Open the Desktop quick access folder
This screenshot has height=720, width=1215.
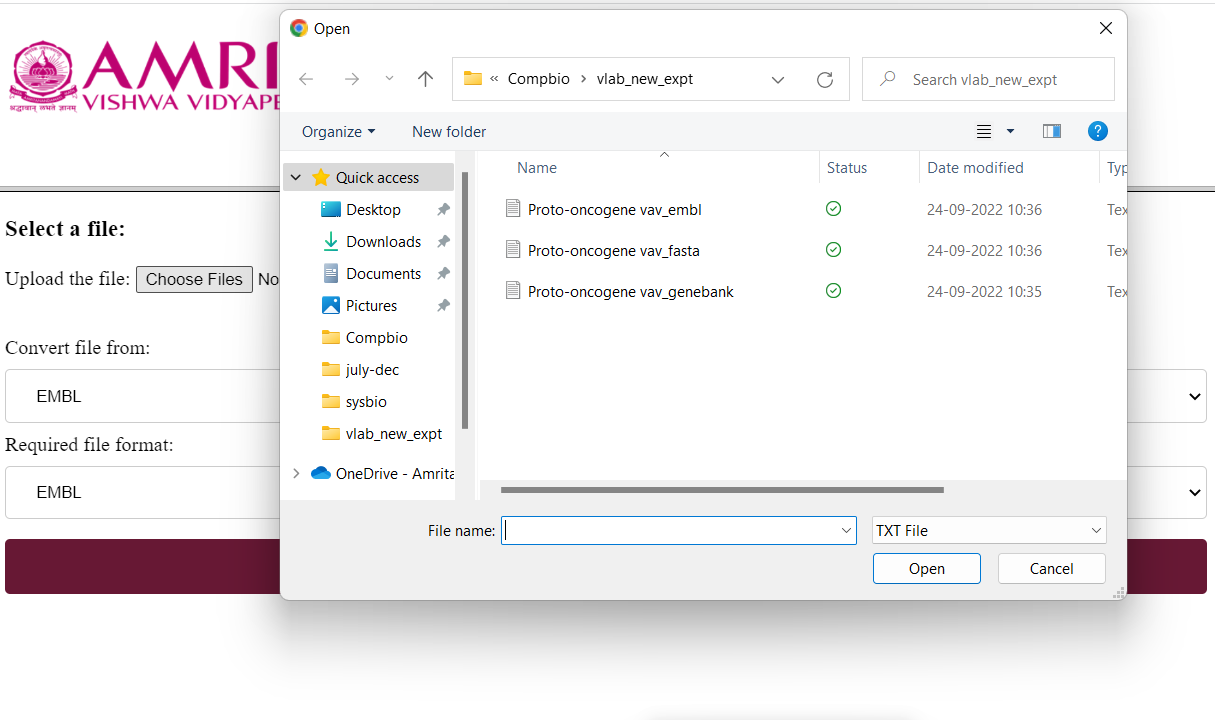[x=373, y=209]
